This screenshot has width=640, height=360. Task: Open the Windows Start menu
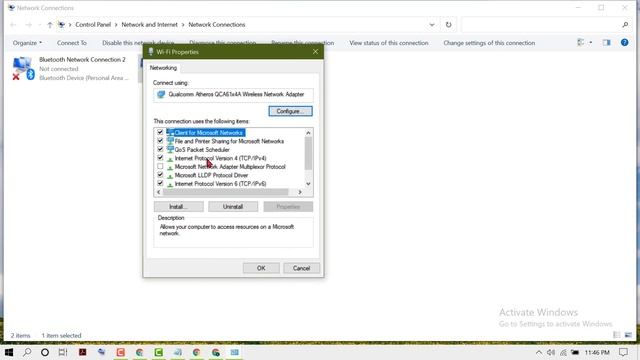[9, 352]
